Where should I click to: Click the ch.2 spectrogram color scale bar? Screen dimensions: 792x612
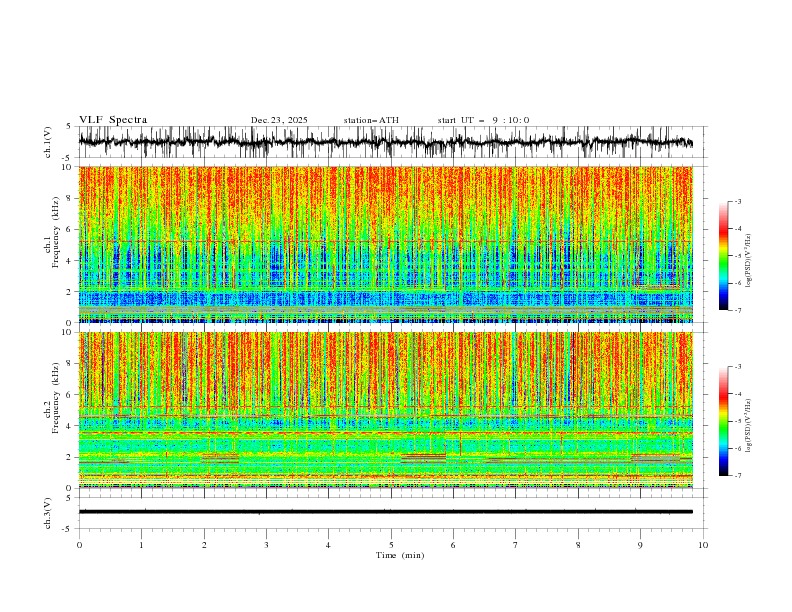coord(723,421)
